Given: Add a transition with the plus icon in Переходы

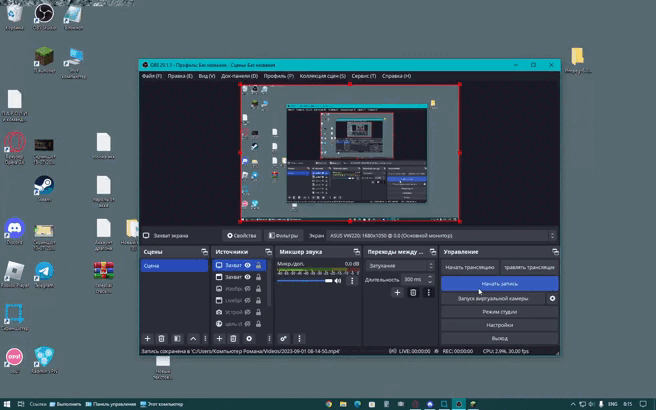Looking at the screenshot, I should [397, 292].
